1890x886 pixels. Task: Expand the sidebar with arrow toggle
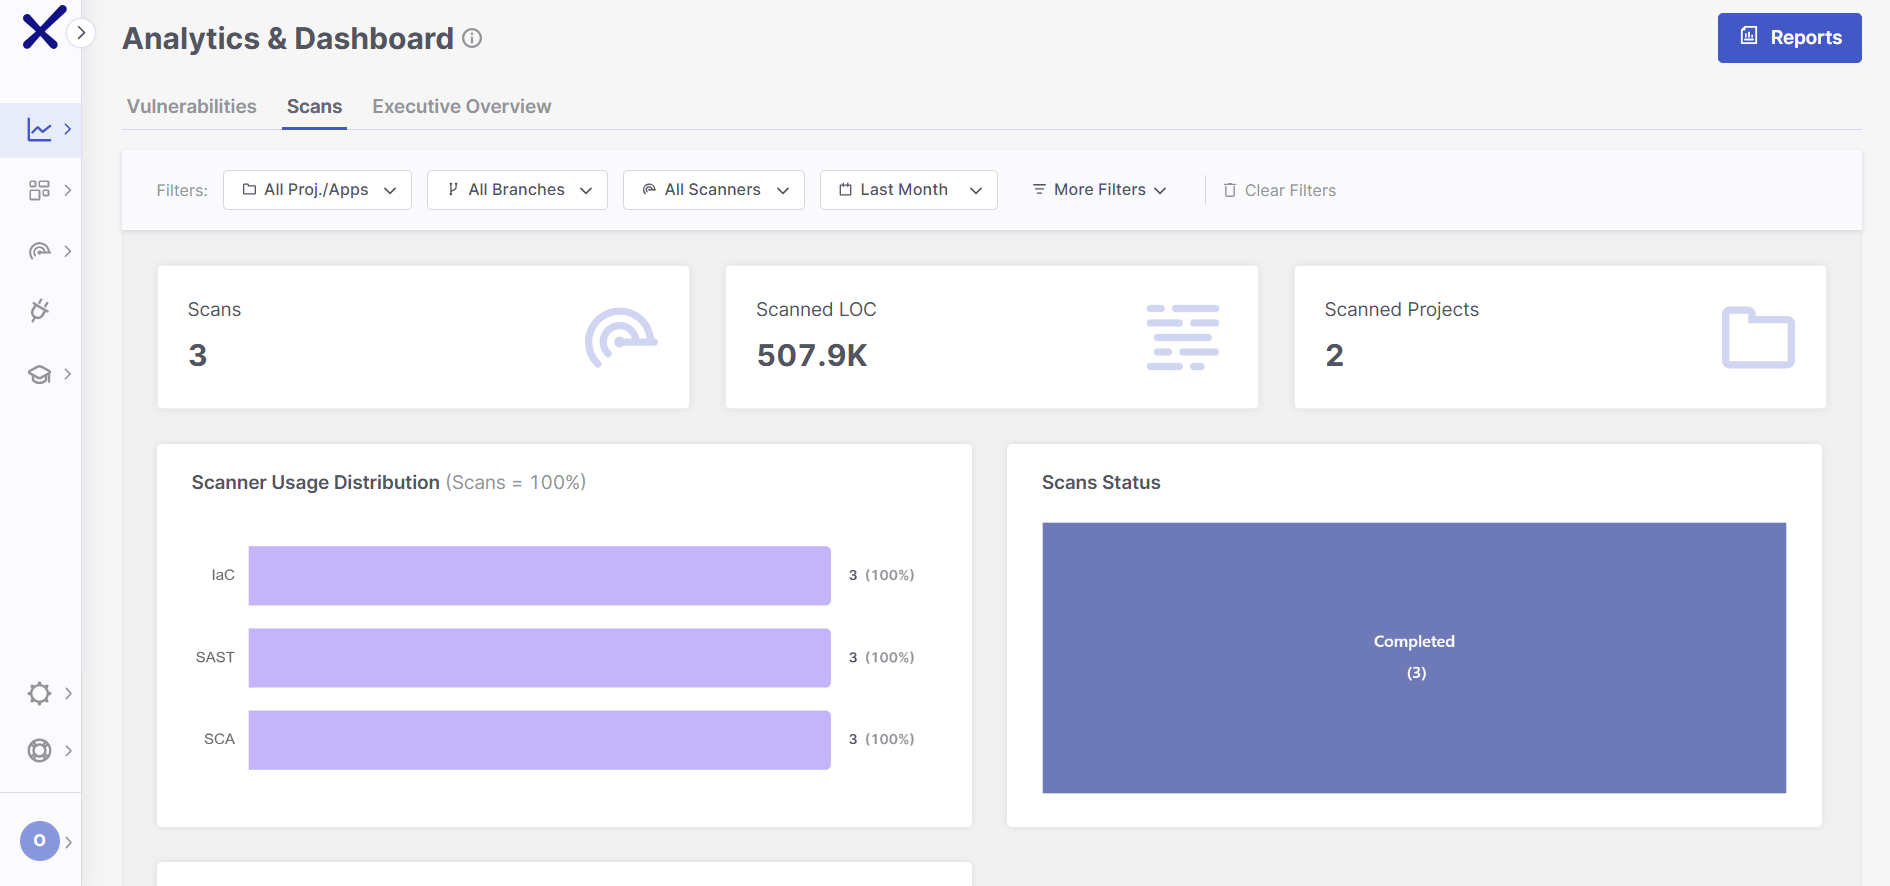[x=81, y=33]
